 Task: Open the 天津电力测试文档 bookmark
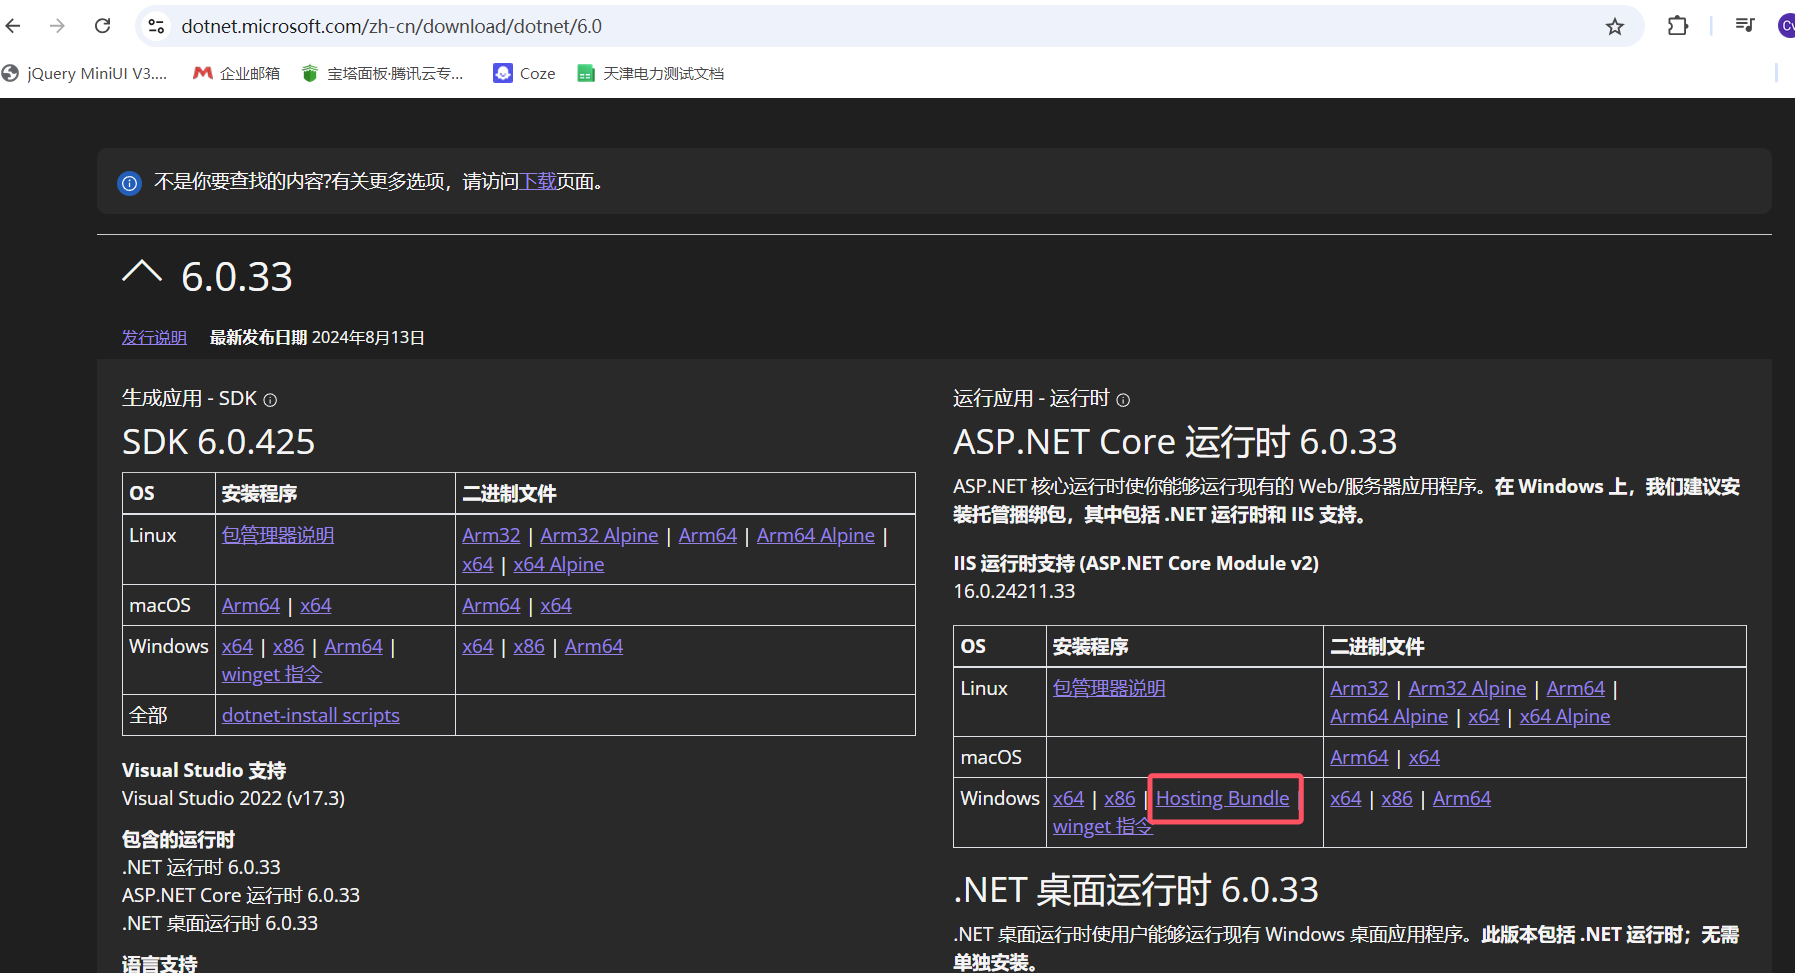click(651, 73)
